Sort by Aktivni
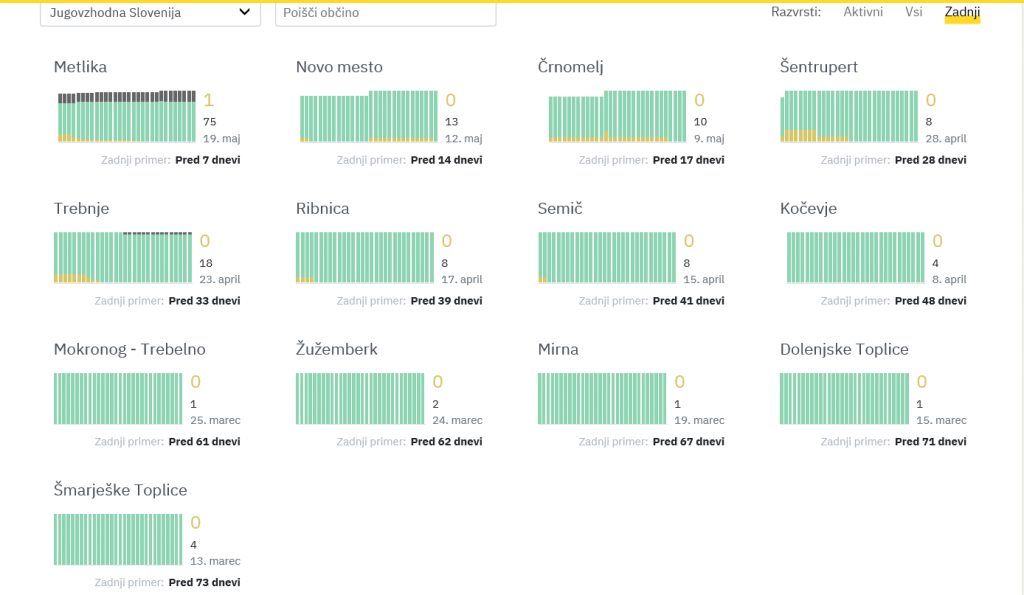The height and width of the screenshot is (595, 1024). click(863, 12)
